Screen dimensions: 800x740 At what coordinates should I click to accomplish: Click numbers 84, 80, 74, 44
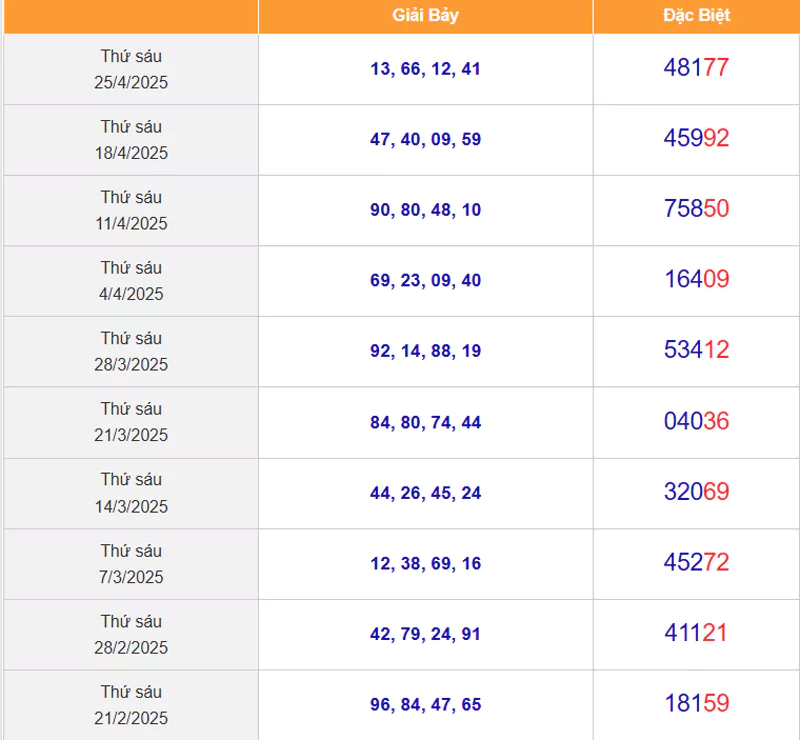[x=425, y=422]
